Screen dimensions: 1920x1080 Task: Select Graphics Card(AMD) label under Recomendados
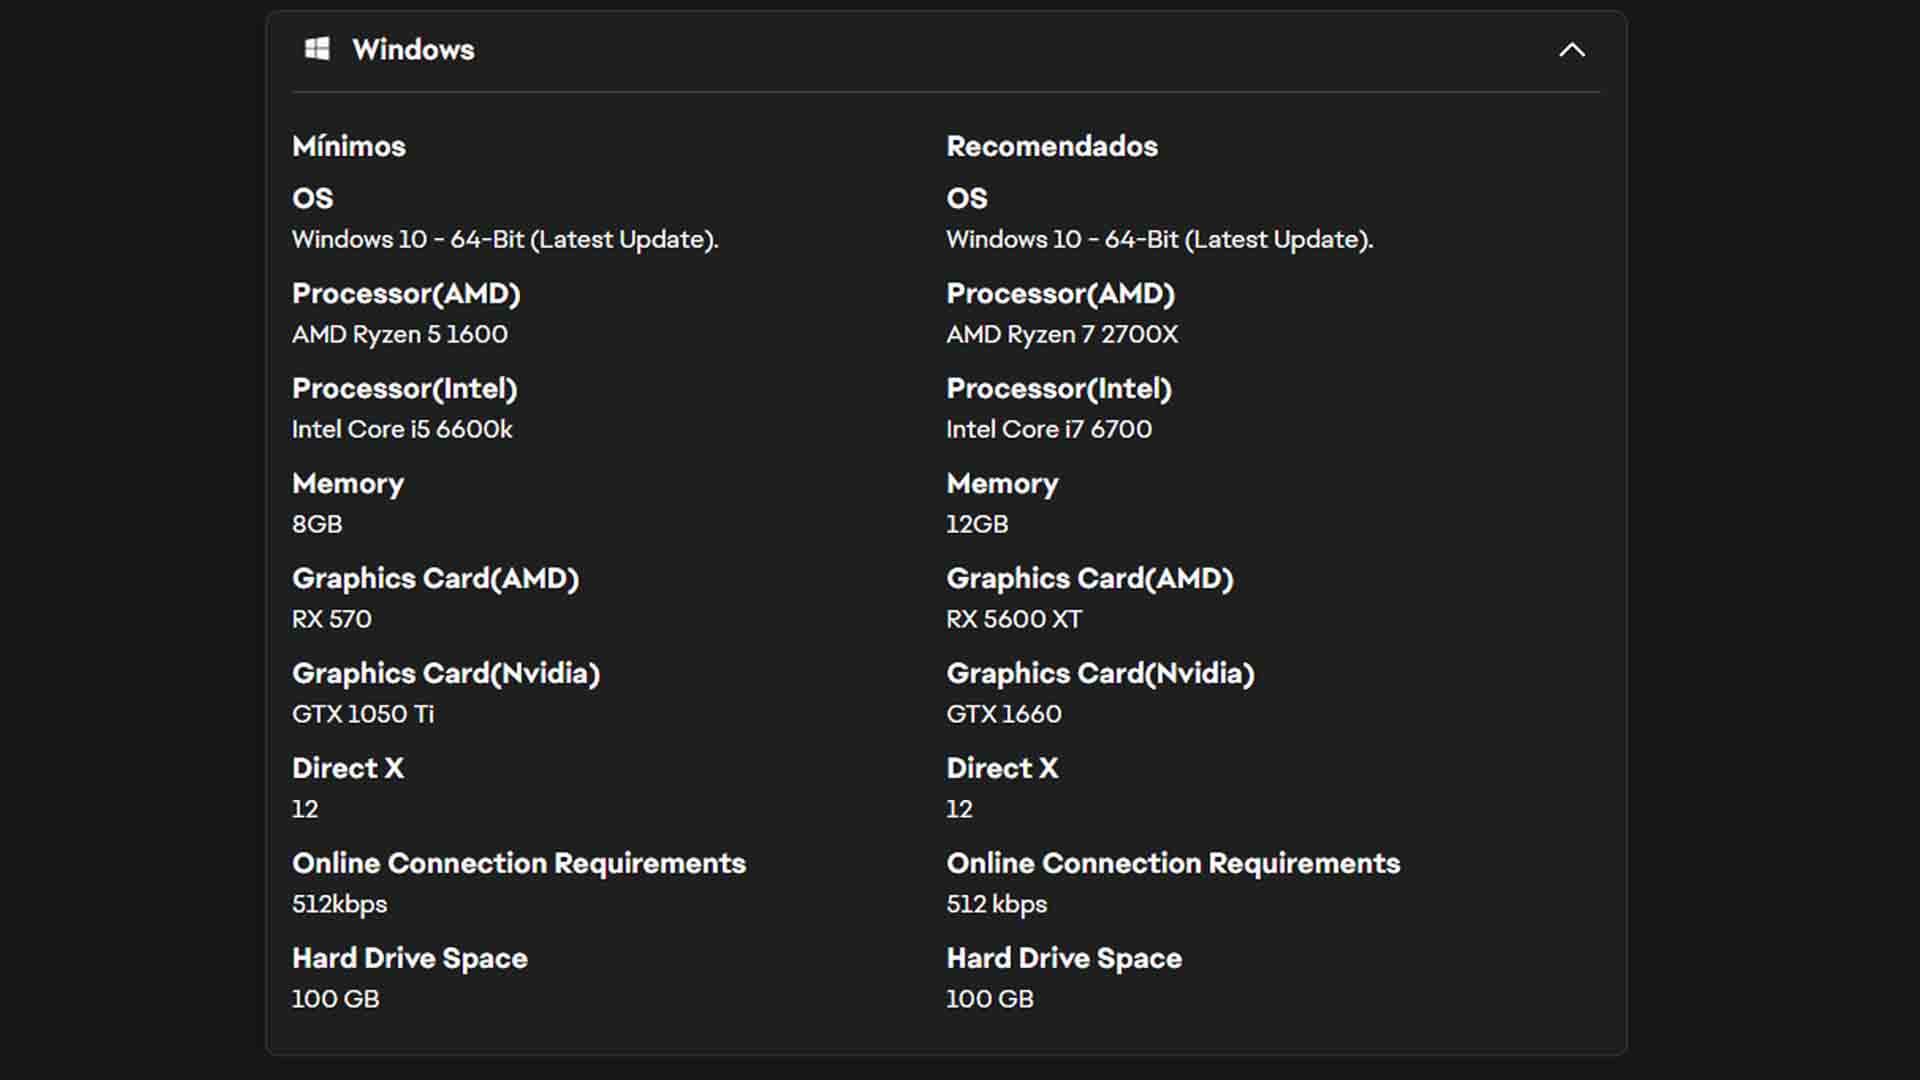pos(1090,579)
